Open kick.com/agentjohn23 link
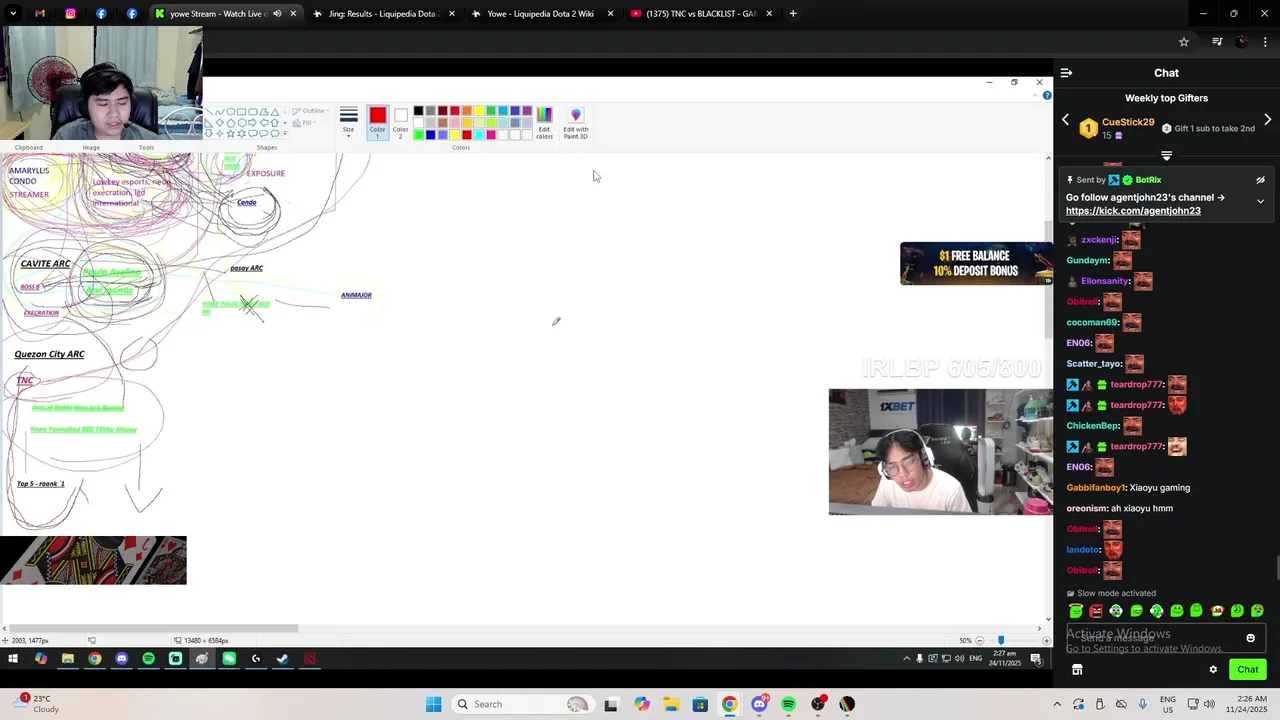The width and height of the screenshot is (1280, 720). (1133, 211)
